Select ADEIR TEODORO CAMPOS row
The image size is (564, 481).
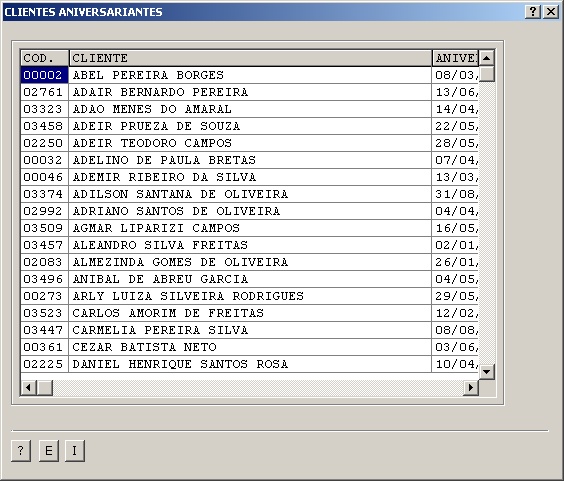click(x=250, y=143)
